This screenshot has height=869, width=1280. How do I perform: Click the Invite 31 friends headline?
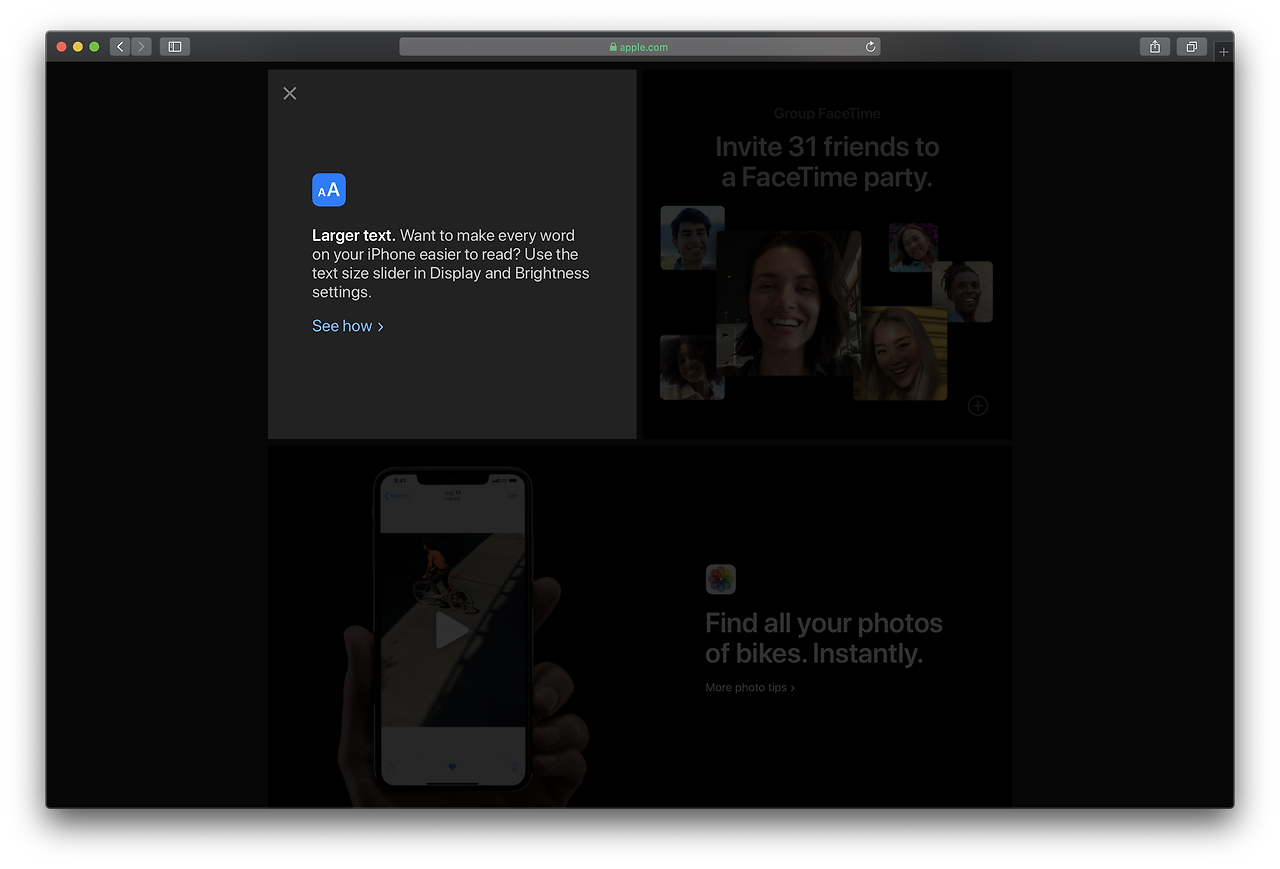click(827, 162)
